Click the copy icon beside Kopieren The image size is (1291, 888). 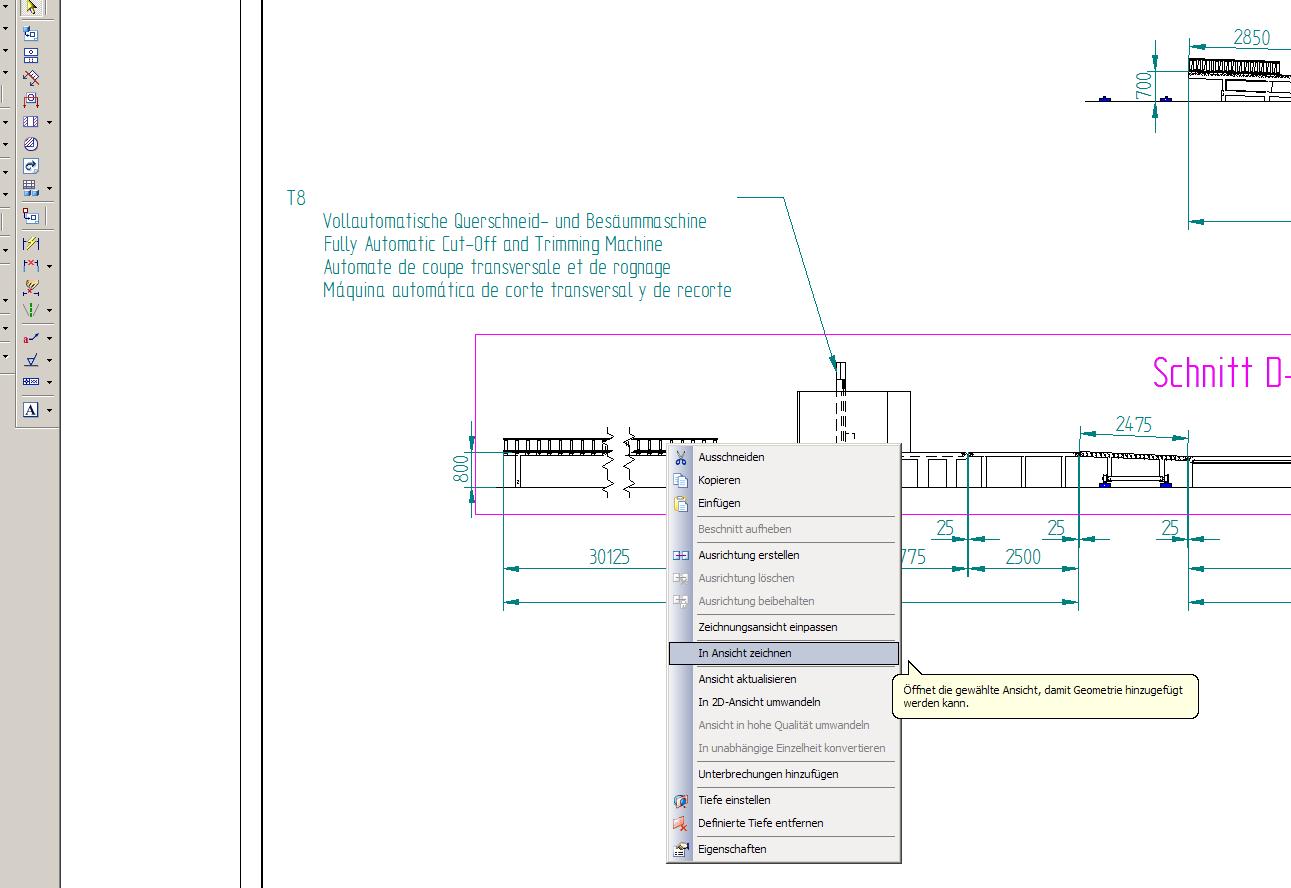pos(681,480)
